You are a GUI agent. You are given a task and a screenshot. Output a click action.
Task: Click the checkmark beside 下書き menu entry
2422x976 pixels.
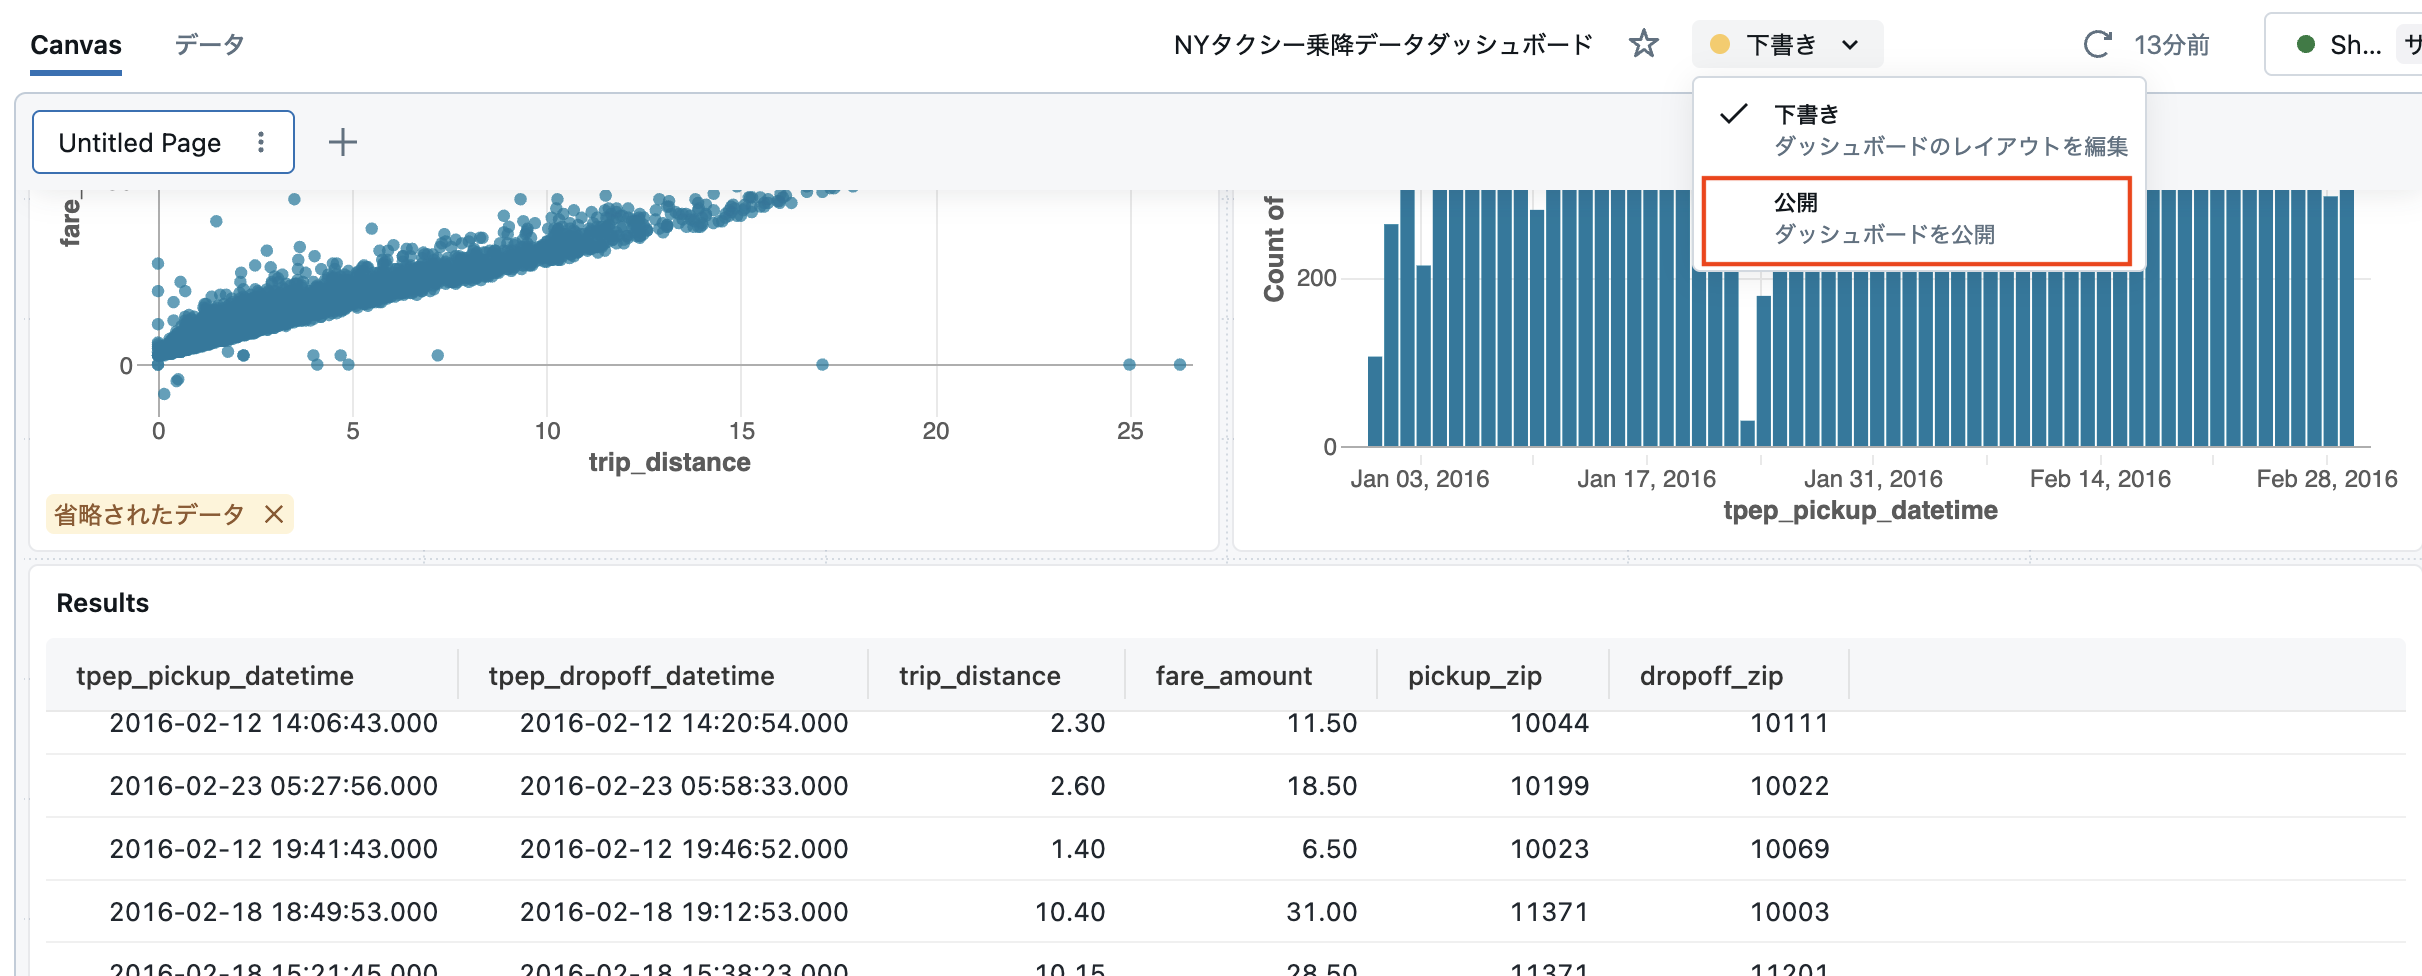click(1734, 115)
